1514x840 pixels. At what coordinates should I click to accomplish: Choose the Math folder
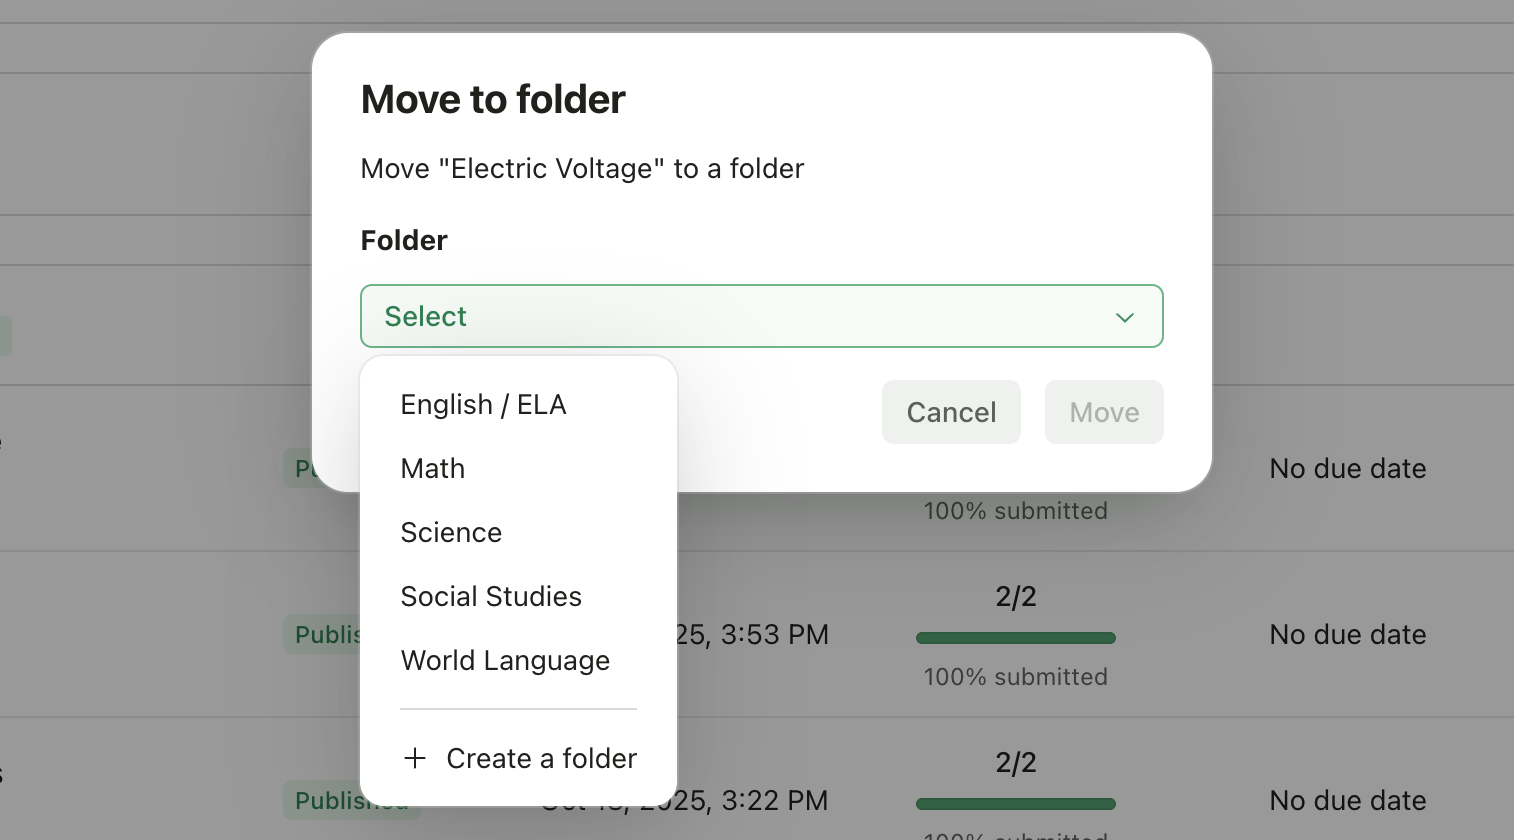(433, 468)
